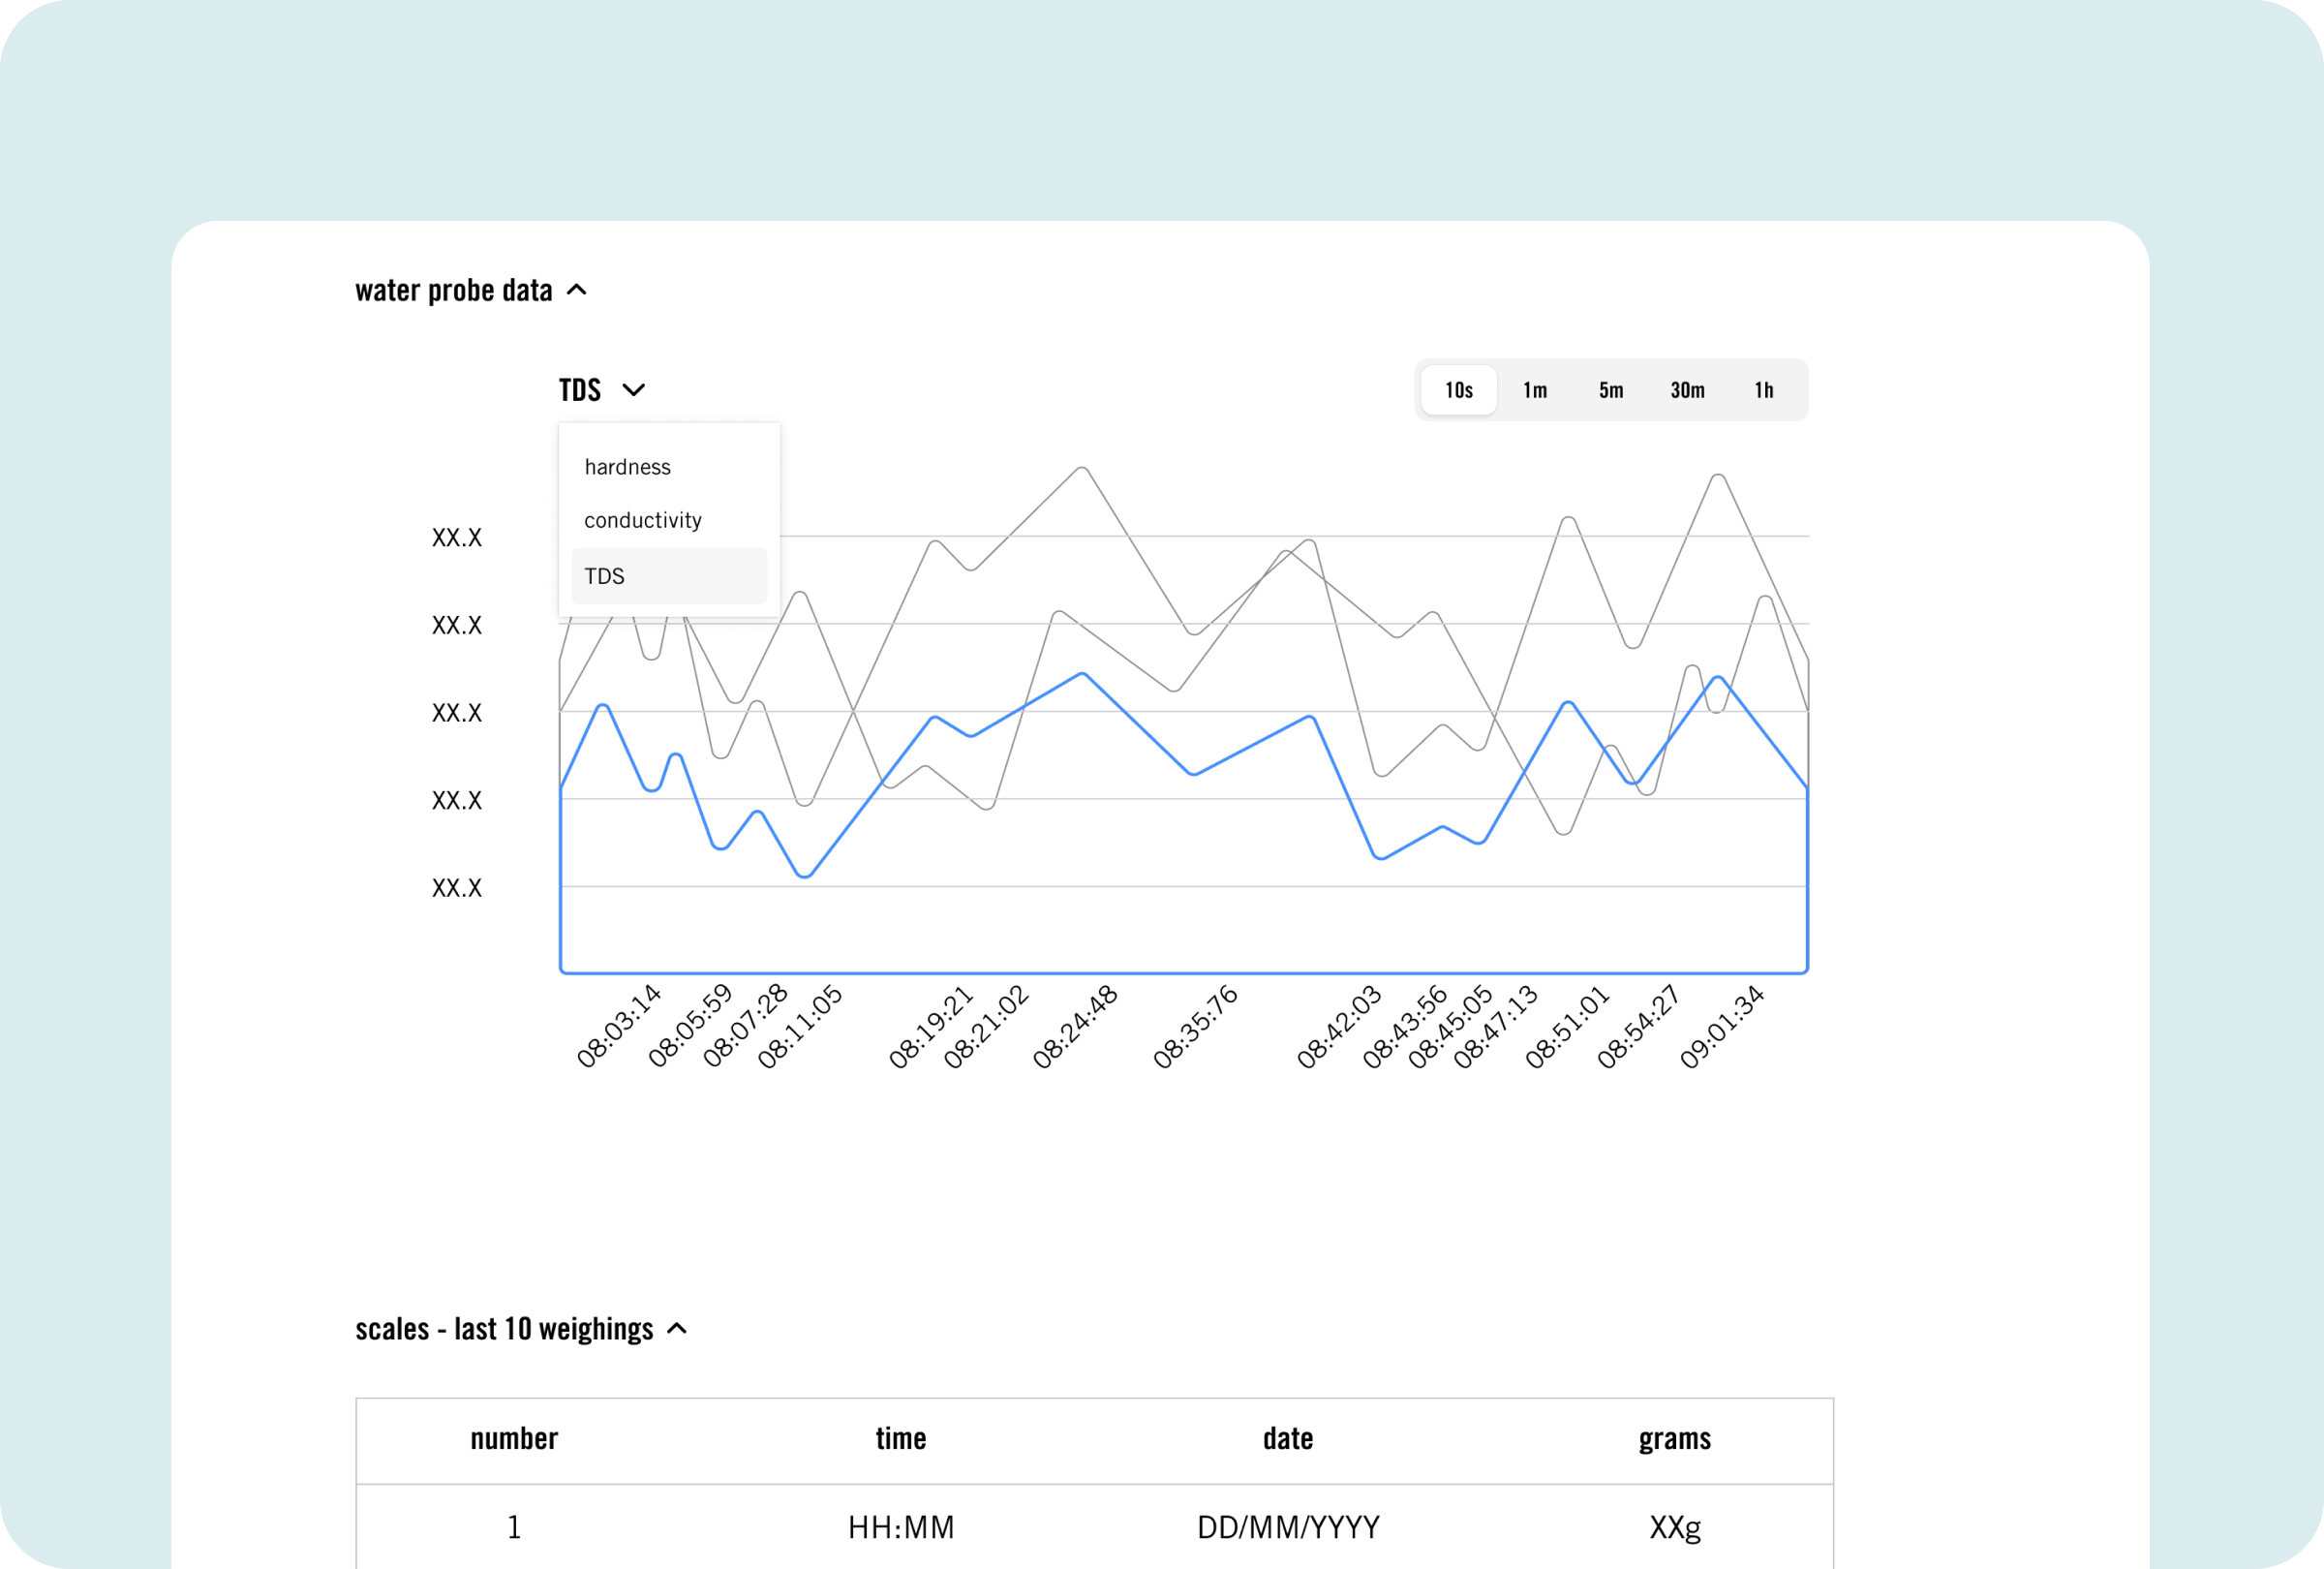Click the 08:19:21 time axis label
The height and width of the screenshot is (1569, 2324).
931,1026
